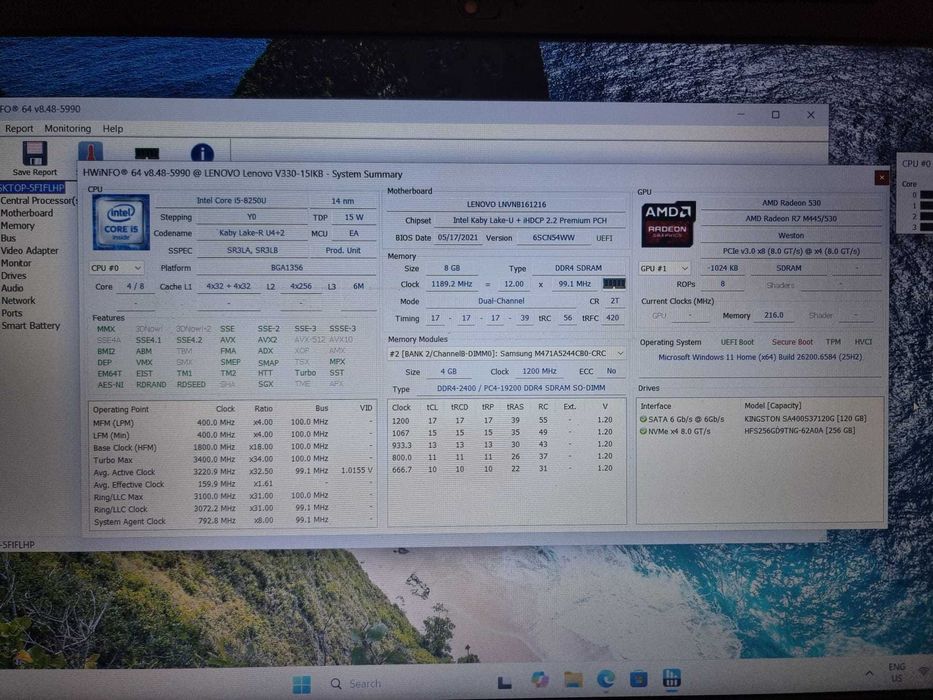Open the Windows Start menu
The image size is (933, 700).
(x=302, y=684)
